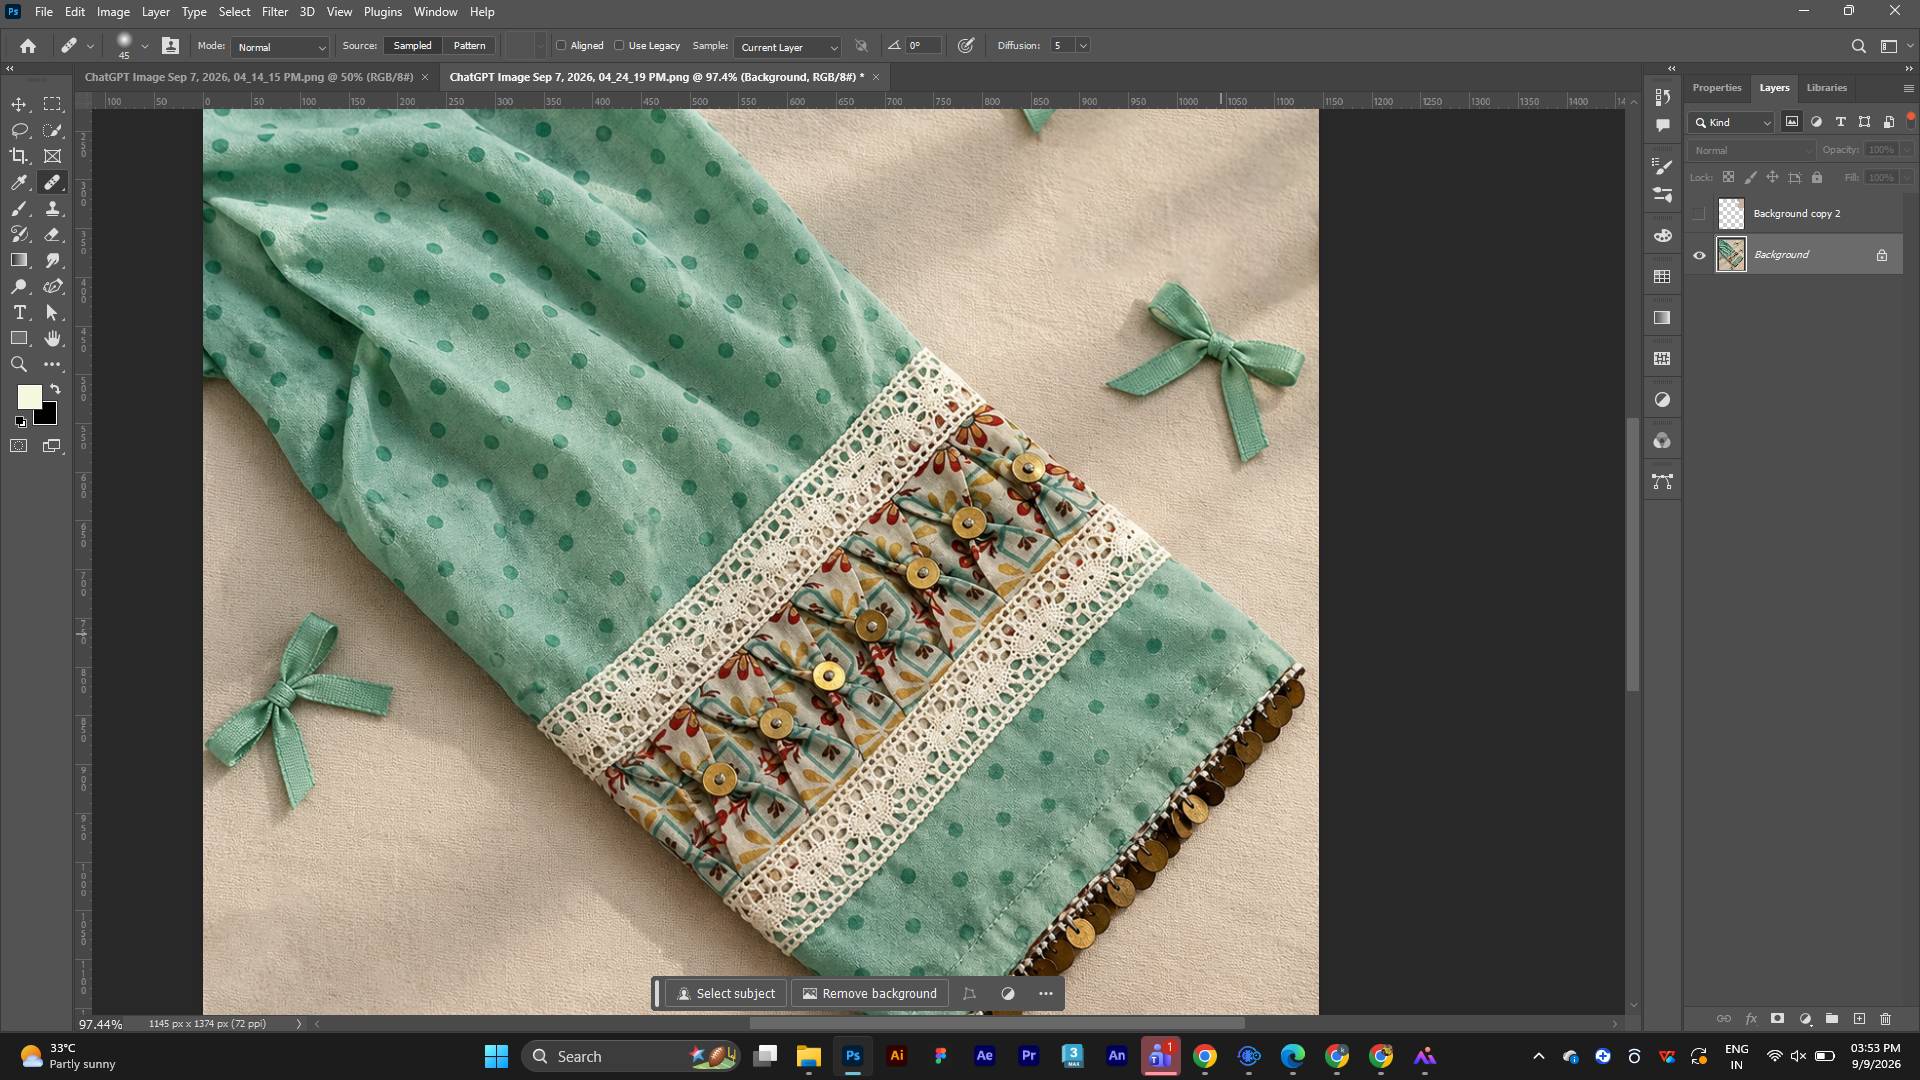Select the Move tool
Screen dimensions: 1920x1080
(x=19, y=105)
